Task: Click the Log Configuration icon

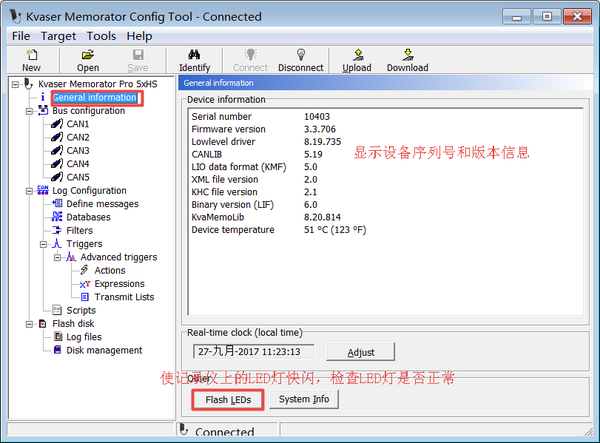Action: [43, 190]
